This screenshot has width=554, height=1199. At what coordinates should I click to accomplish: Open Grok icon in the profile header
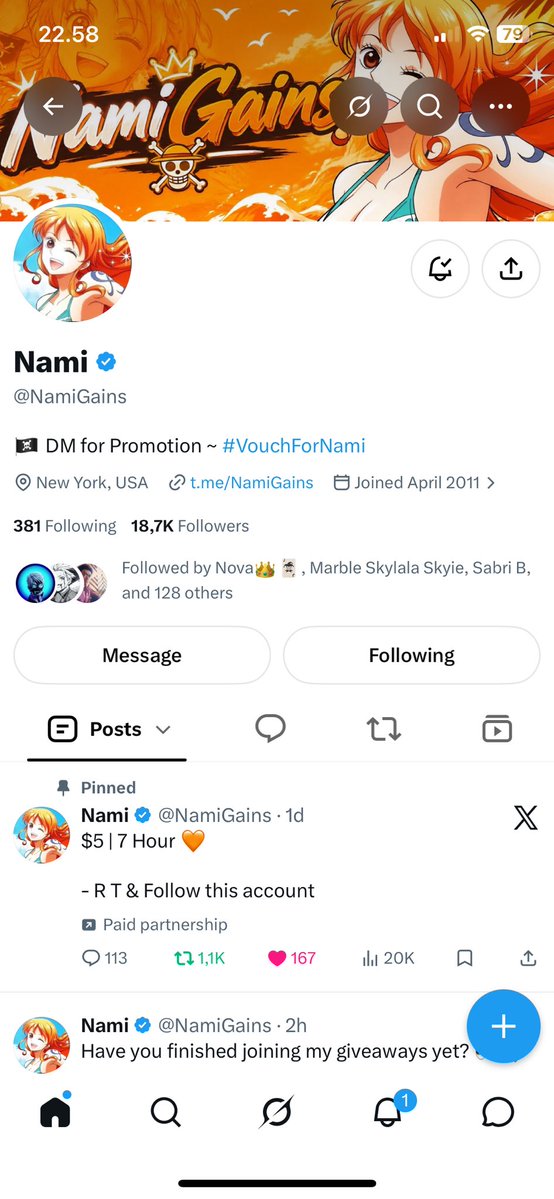pyautogui.click(x=359, y=106)
